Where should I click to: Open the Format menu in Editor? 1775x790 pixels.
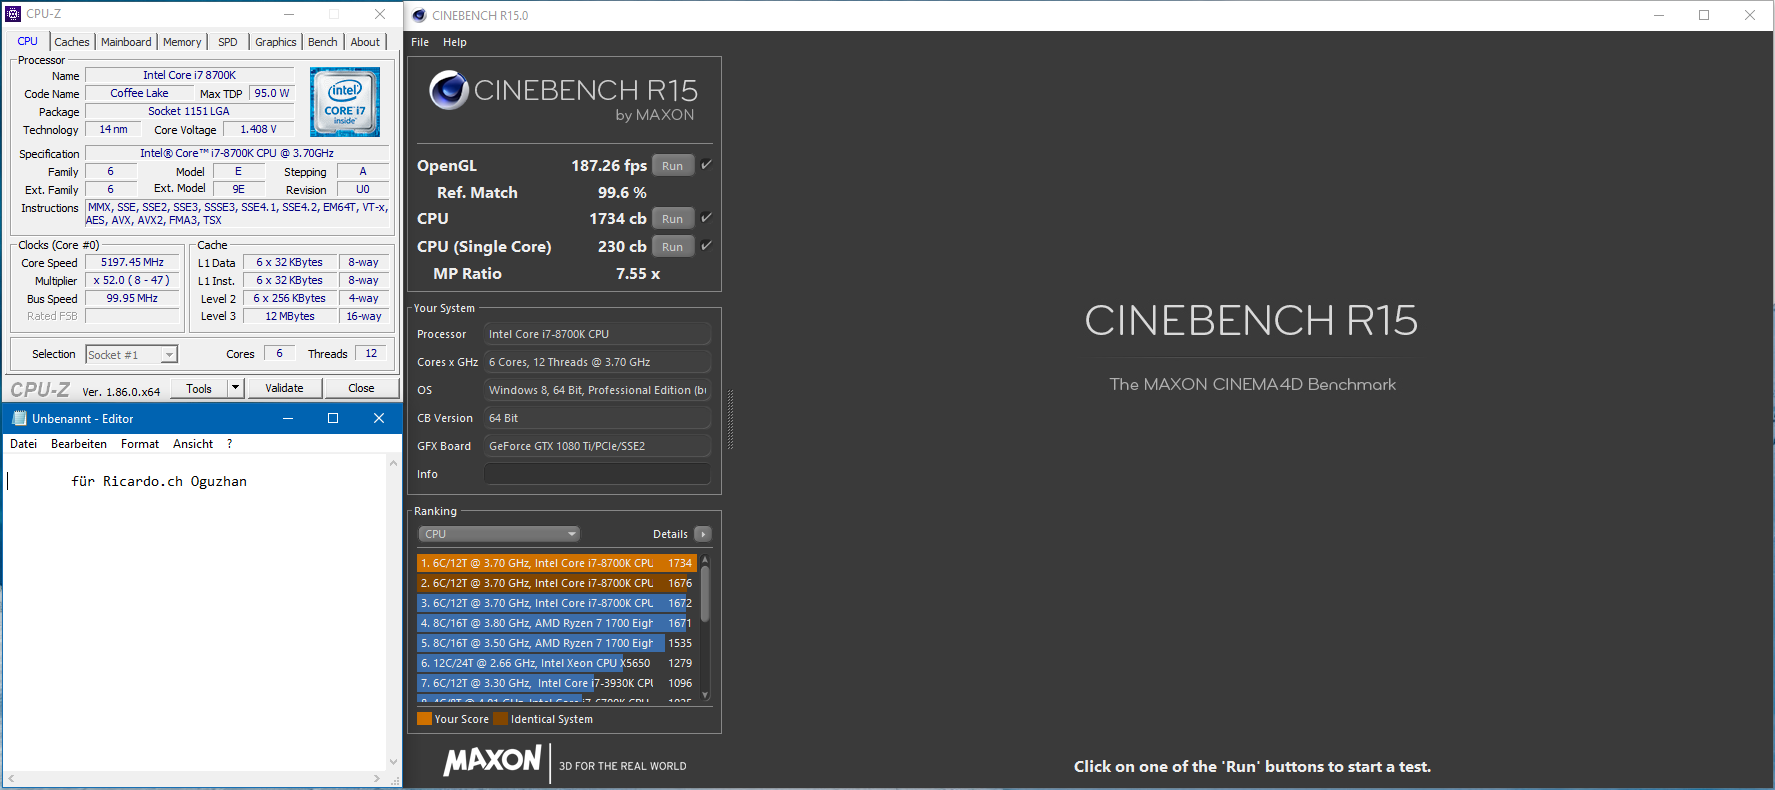coord(140,444)
